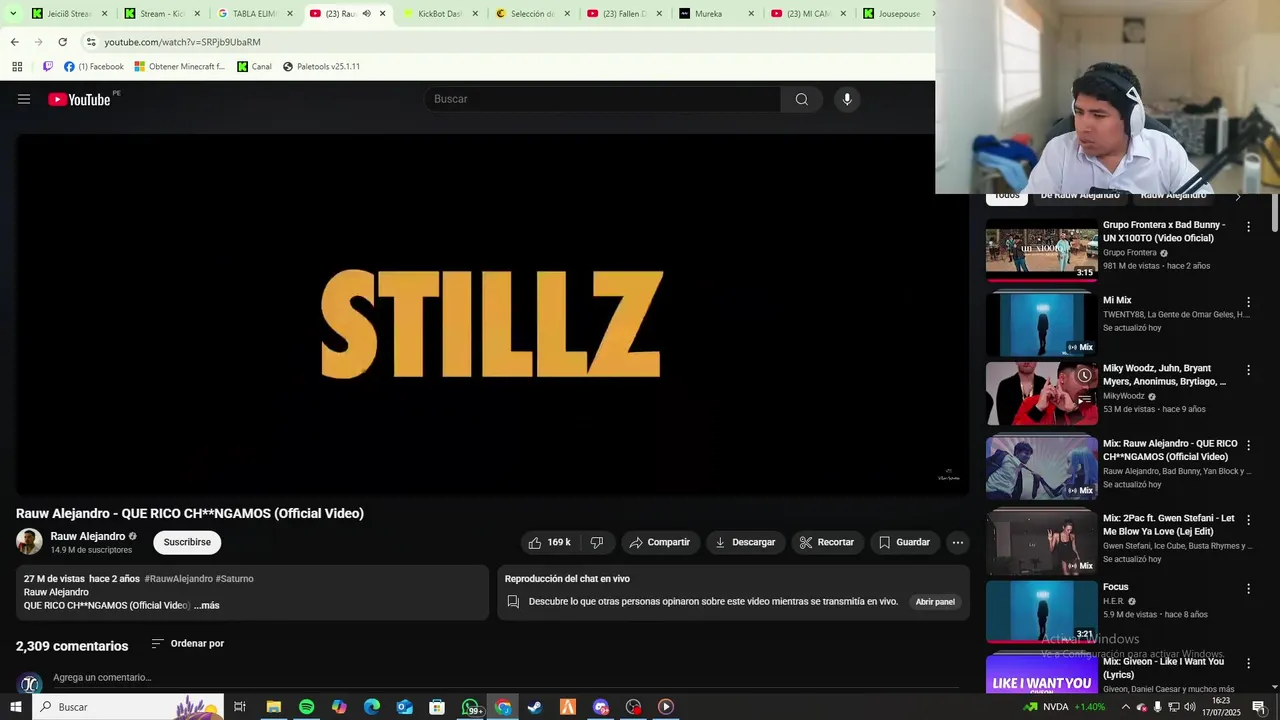
Task: Open live chat replay with Abrir panel
Action: coord(935,602)
